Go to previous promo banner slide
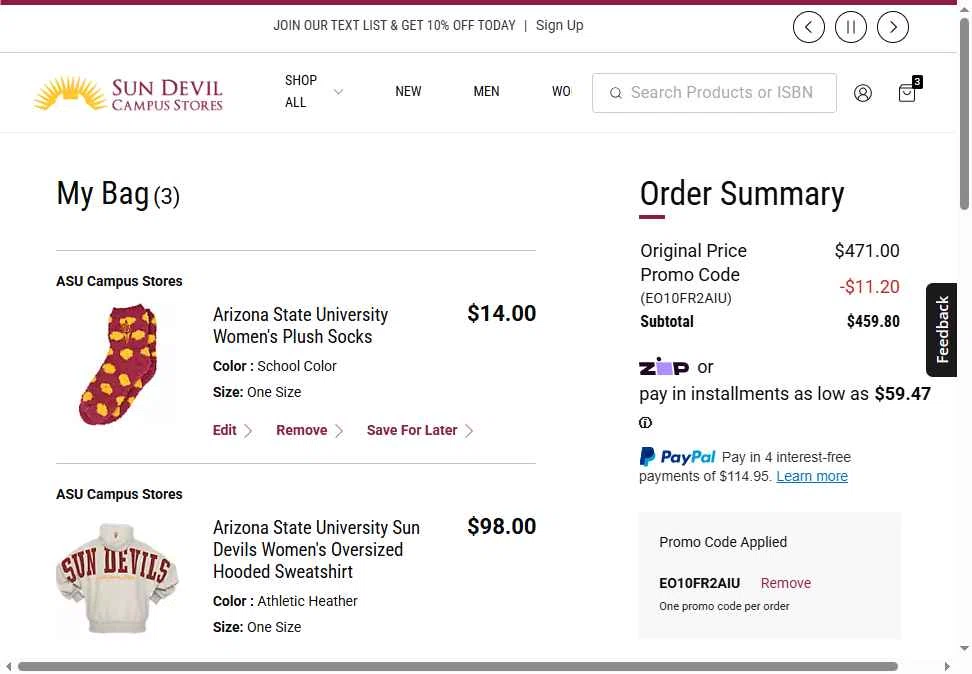This screenshot has width=972, height=674. (808, 27)
